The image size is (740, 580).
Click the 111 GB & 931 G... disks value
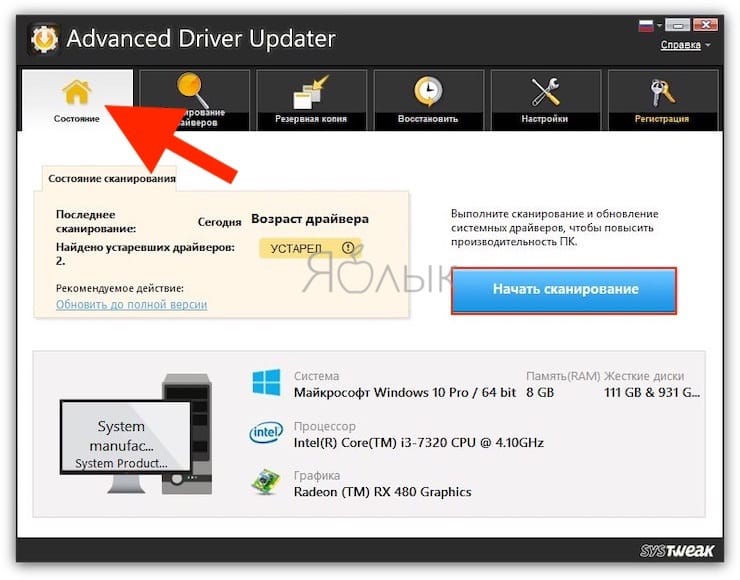click(652, 393)
